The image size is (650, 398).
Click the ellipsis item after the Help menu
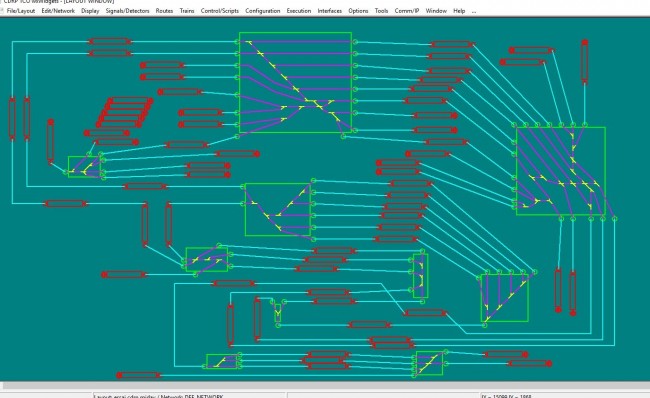pyautogui.click(x=474, y=11)
